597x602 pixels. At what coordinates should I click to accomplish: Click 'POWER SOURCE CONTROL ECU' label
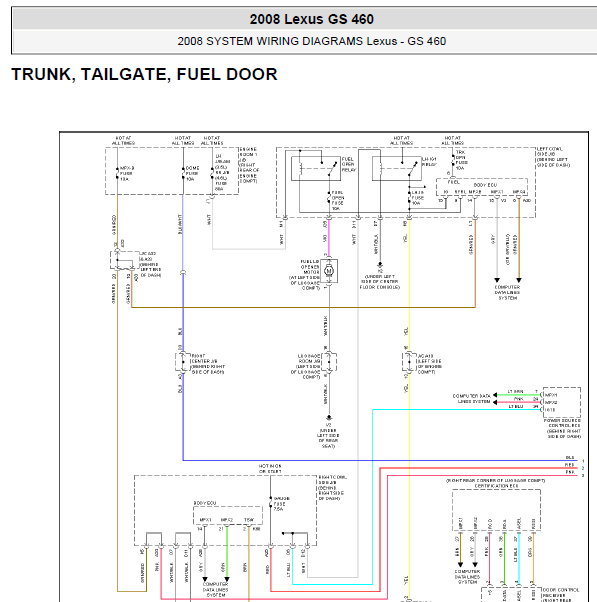pos(564,428)
